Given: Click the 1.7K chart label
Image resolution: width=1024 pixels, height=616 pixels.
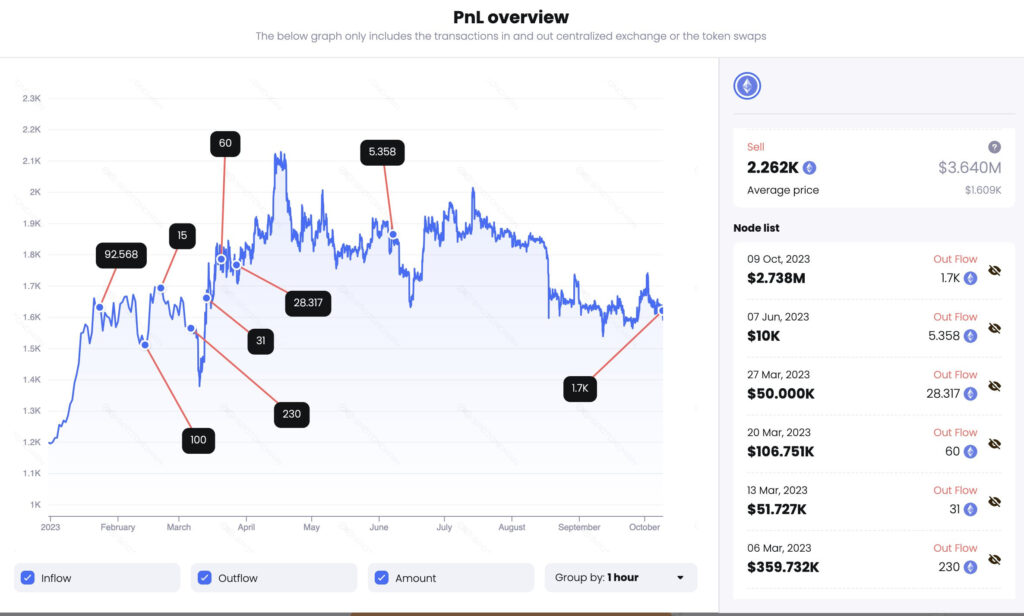Looking at the screenshot, I should pos(580,389).
